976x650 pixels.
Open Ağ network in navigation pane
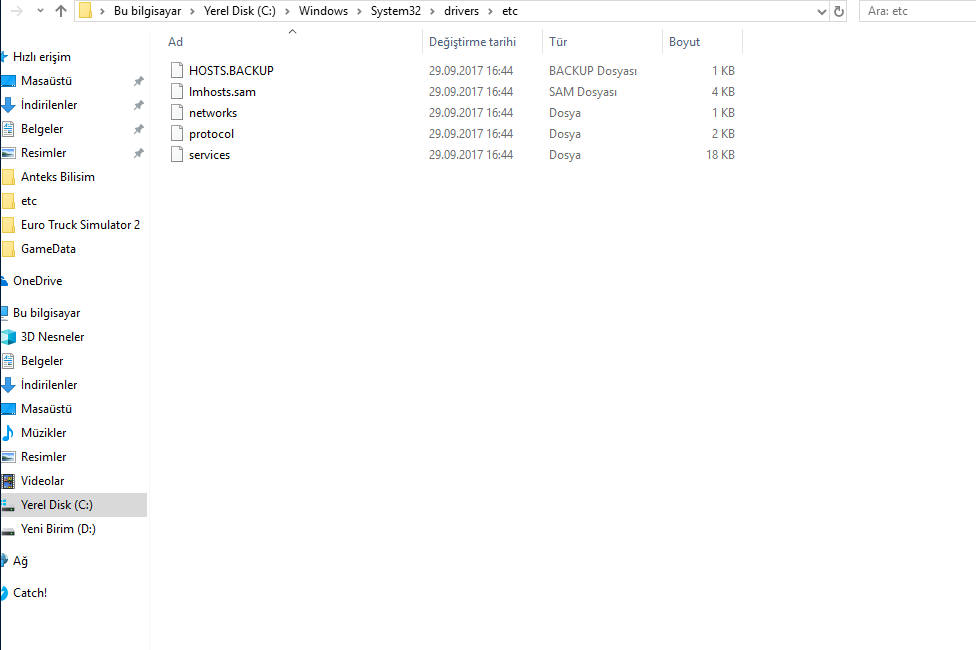20,561
